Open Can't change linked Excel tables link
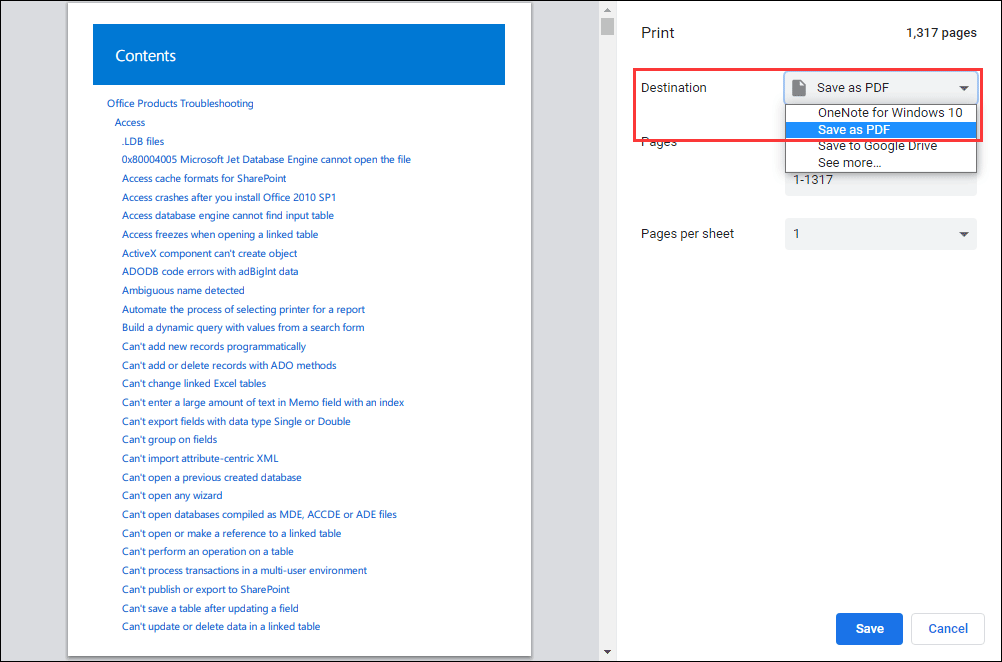The width and height of the screenshot is (1002, 662). tap(194, 384)
